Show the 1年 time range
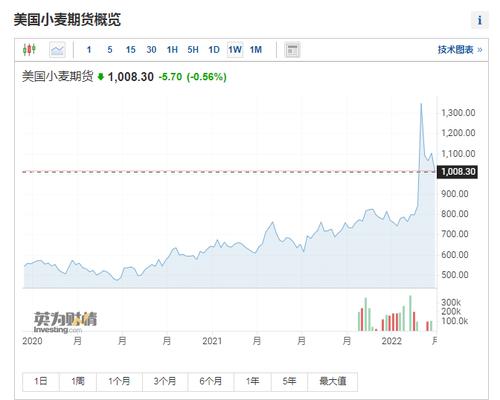 [253, 382]
